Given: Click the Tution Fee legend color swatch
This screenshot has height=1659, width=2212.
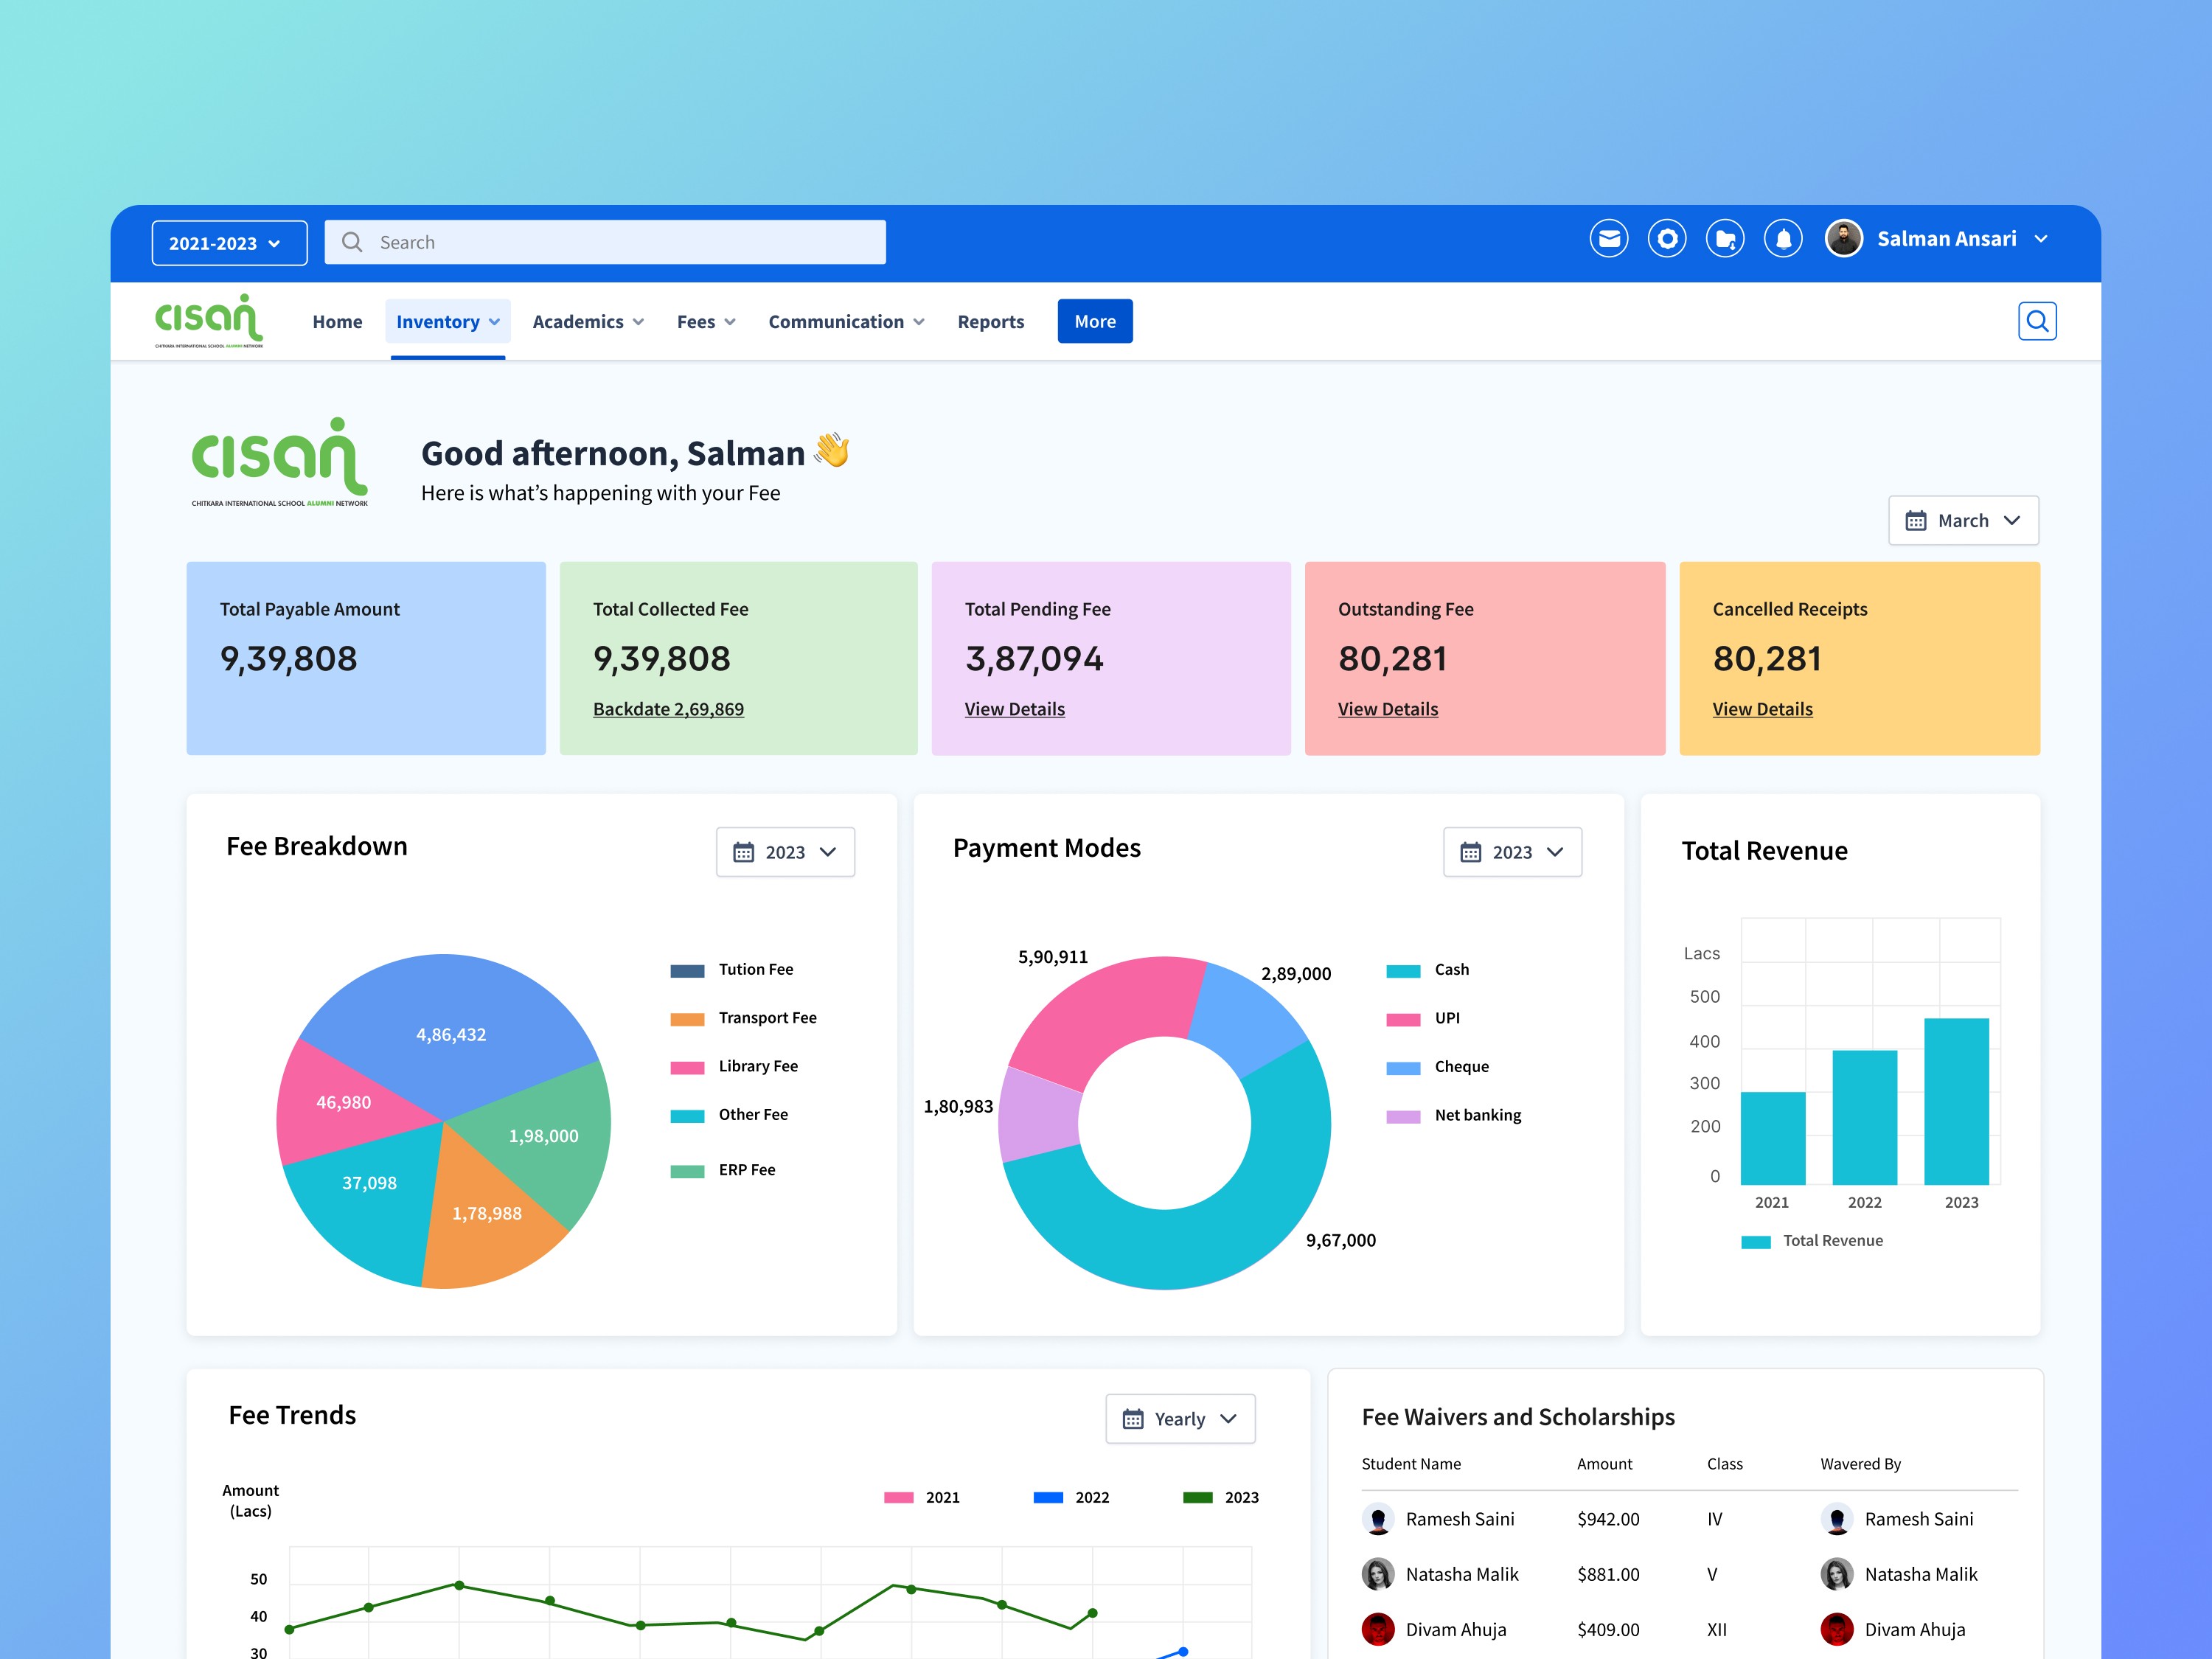Looking at the screenshot, I should 687,970.
